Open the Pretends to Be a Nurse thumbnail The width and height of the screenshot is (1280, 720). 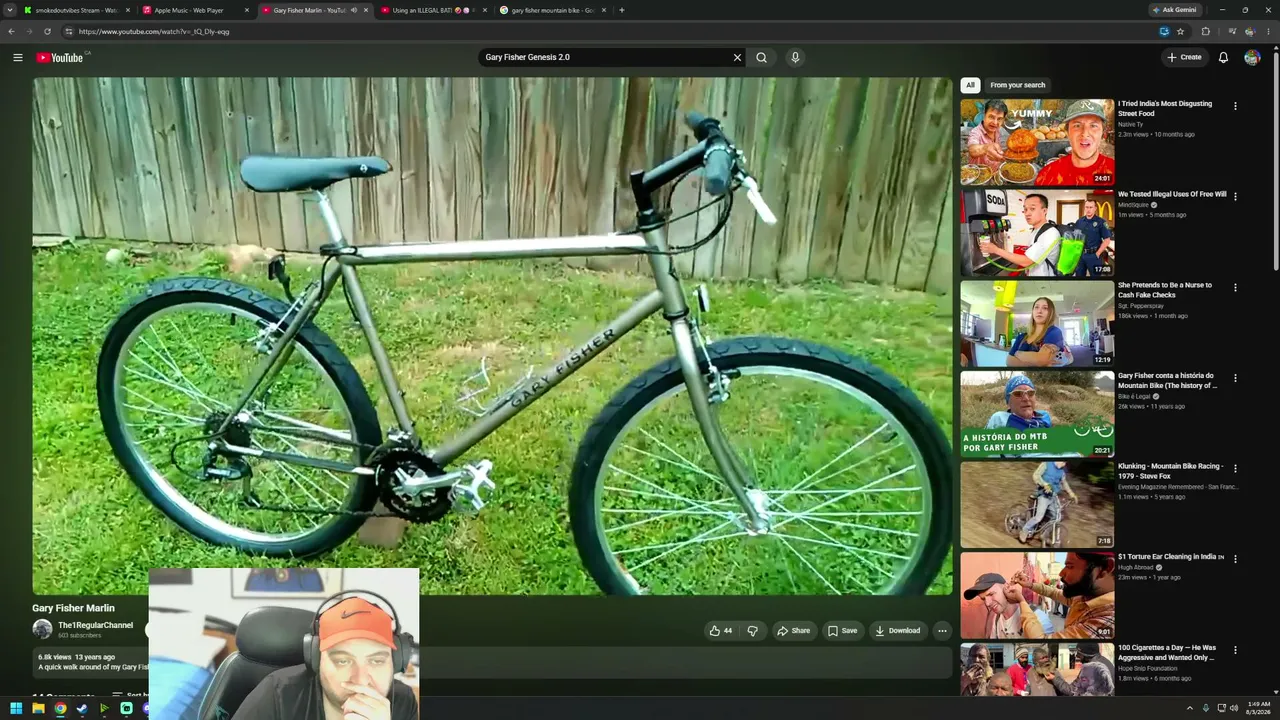(x=1037, y=323)
